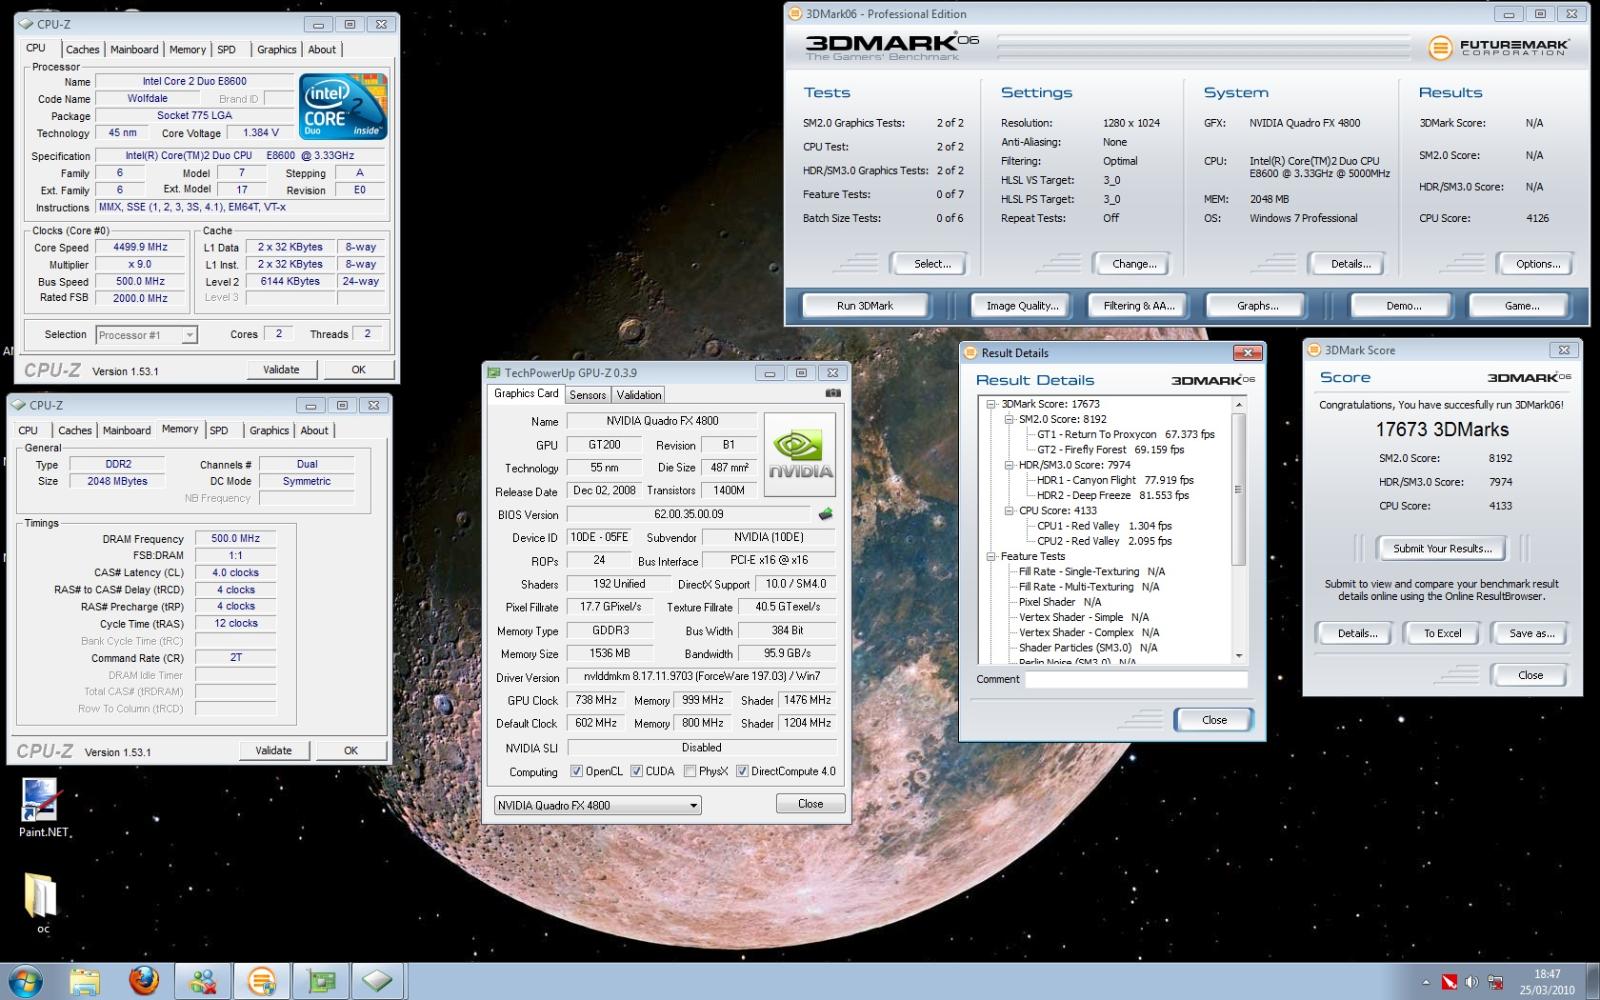Click the GPU-Z title bar icon
Image resolution: width=1600 pixels, height=1000 pixels.
coord(494,373)
